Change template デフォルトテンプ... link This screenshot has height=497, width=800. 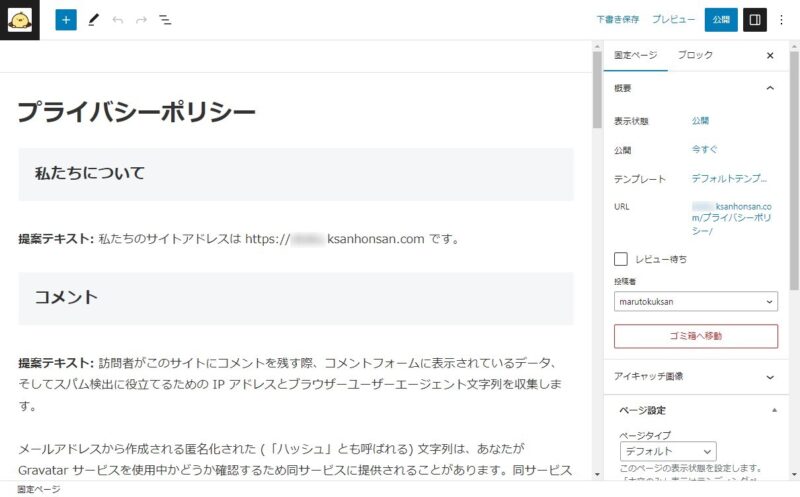click(729, 178)
